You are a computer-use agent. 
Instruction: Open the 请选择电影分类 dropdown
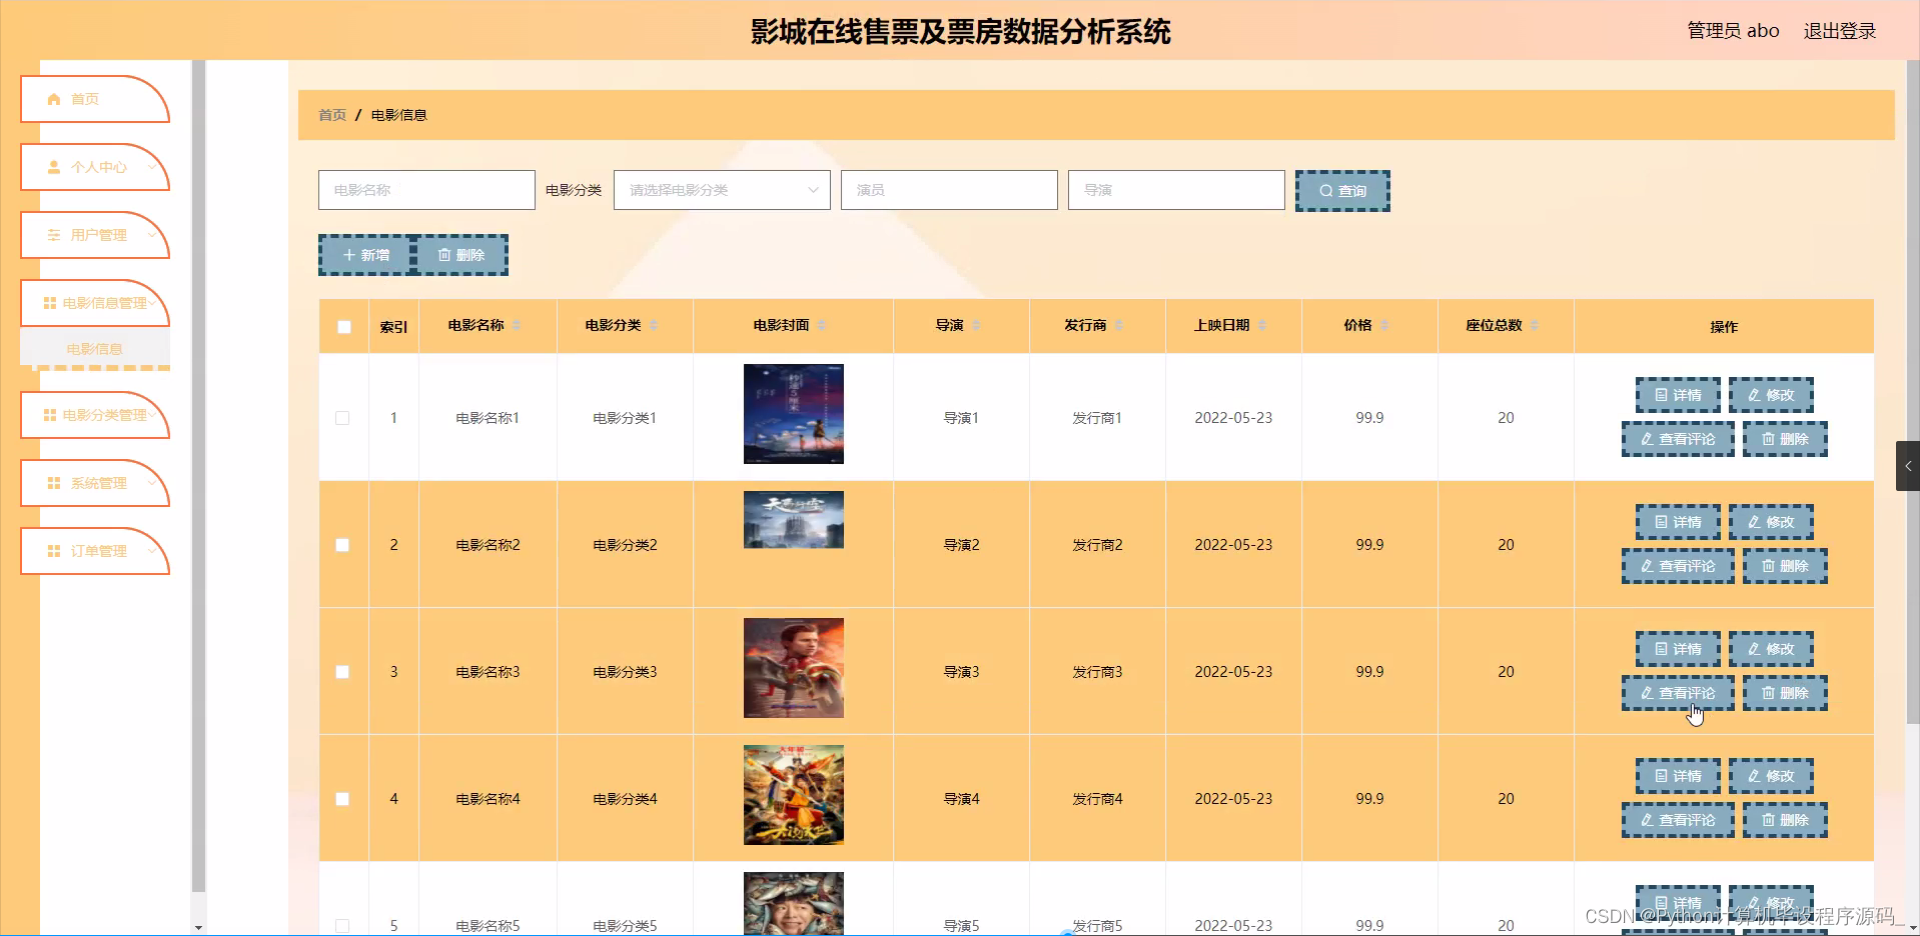pos(721,189)
